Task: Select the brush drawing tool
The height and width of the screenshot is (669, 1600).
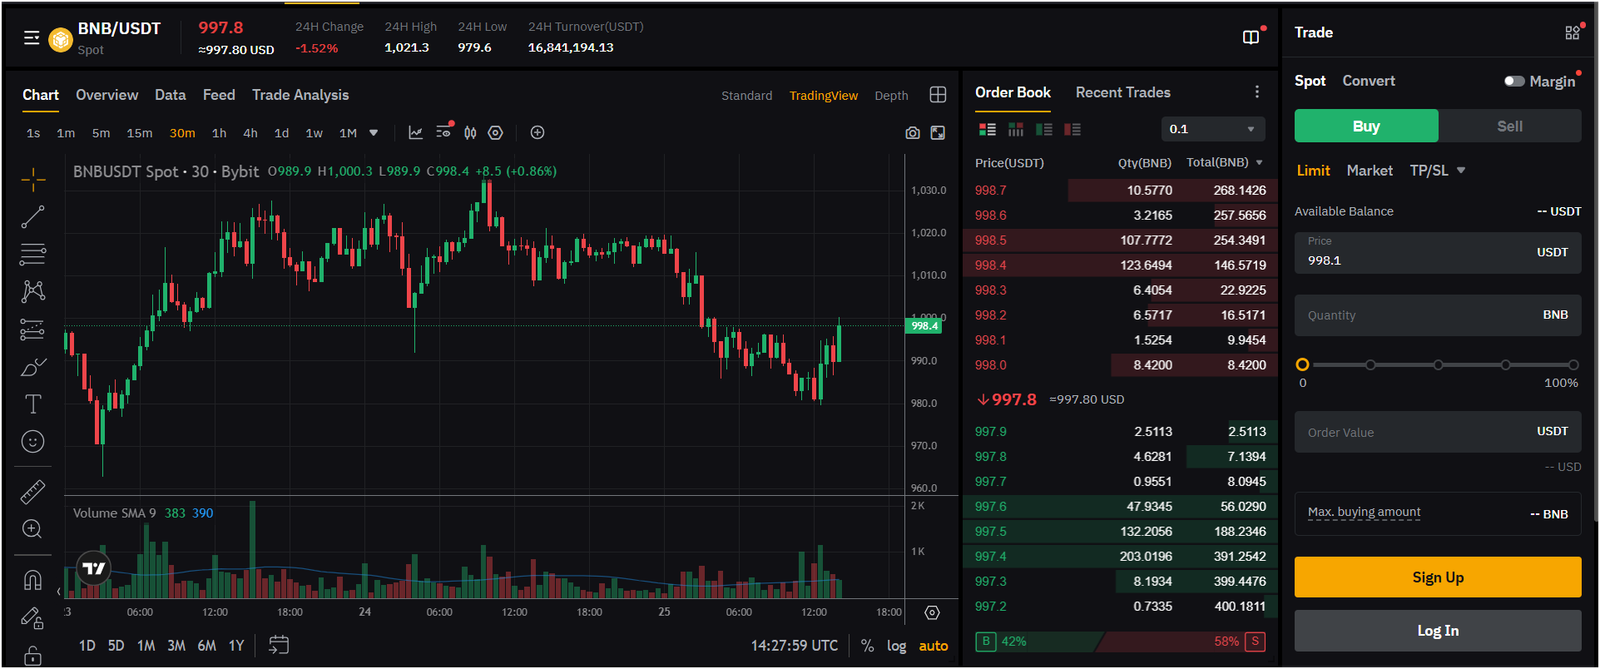Action: (33, 367)
